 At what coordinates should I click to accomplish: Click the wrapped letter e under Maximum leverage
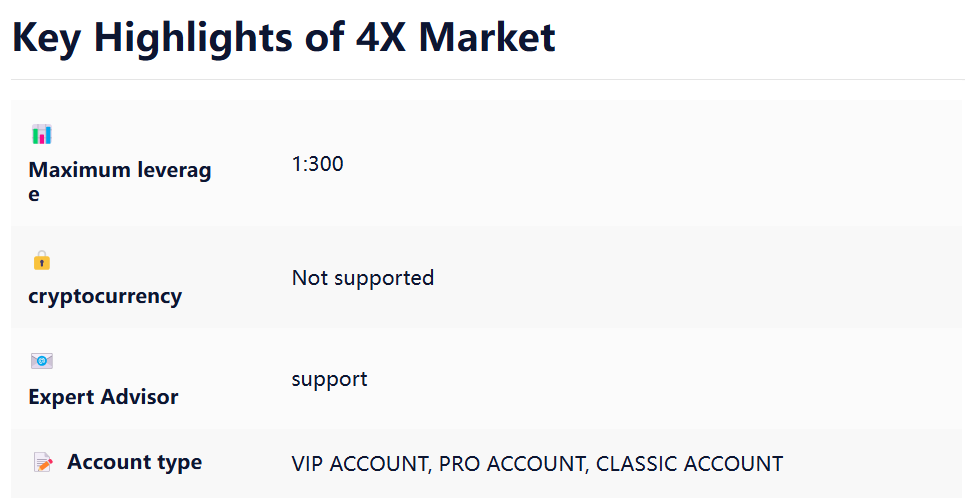(x=34, y=195)
